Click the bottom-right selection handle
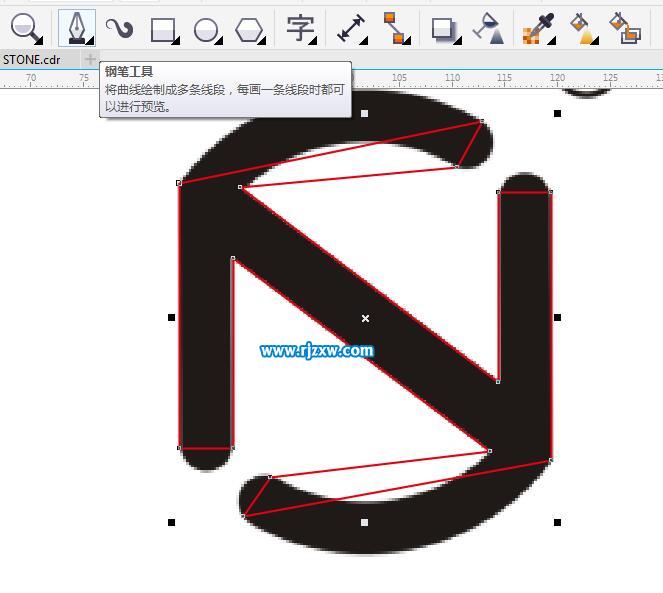The height and width of the screenshot is (593, 663). click(x=557, y=523)
